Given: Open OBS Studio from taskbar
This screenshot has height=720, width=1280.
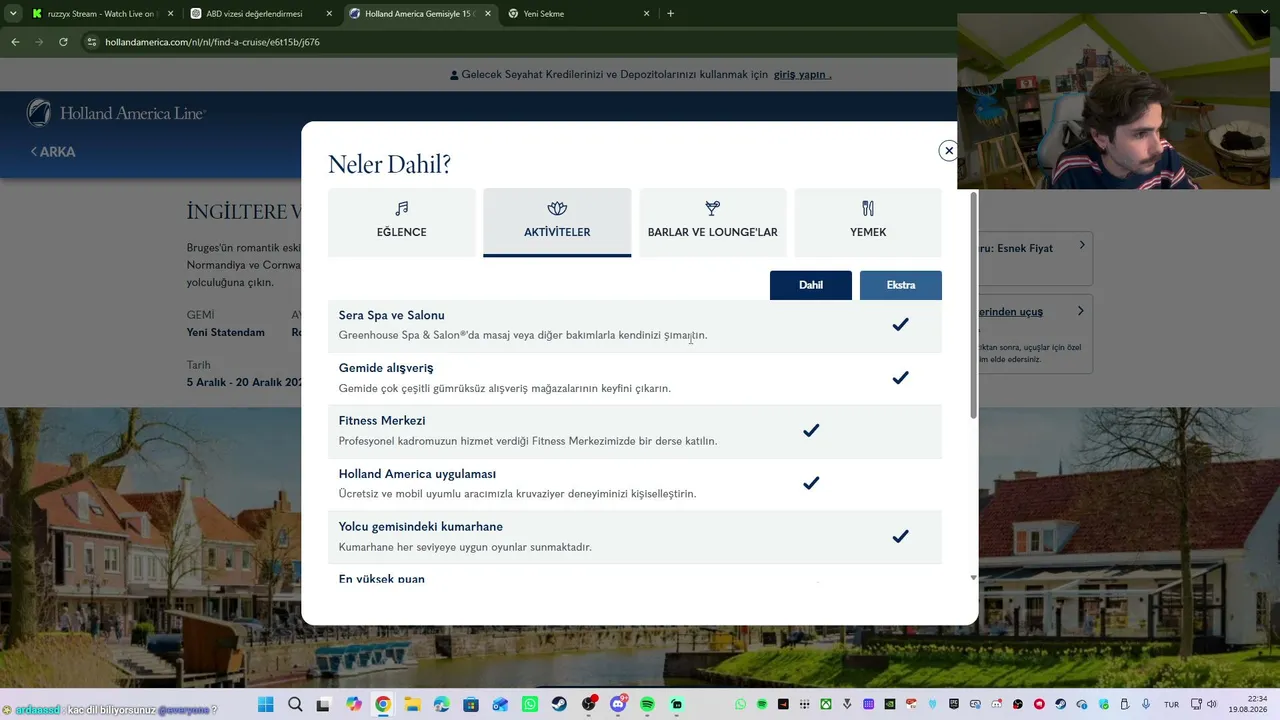Looking at the screenshot, I should (588, 705).
